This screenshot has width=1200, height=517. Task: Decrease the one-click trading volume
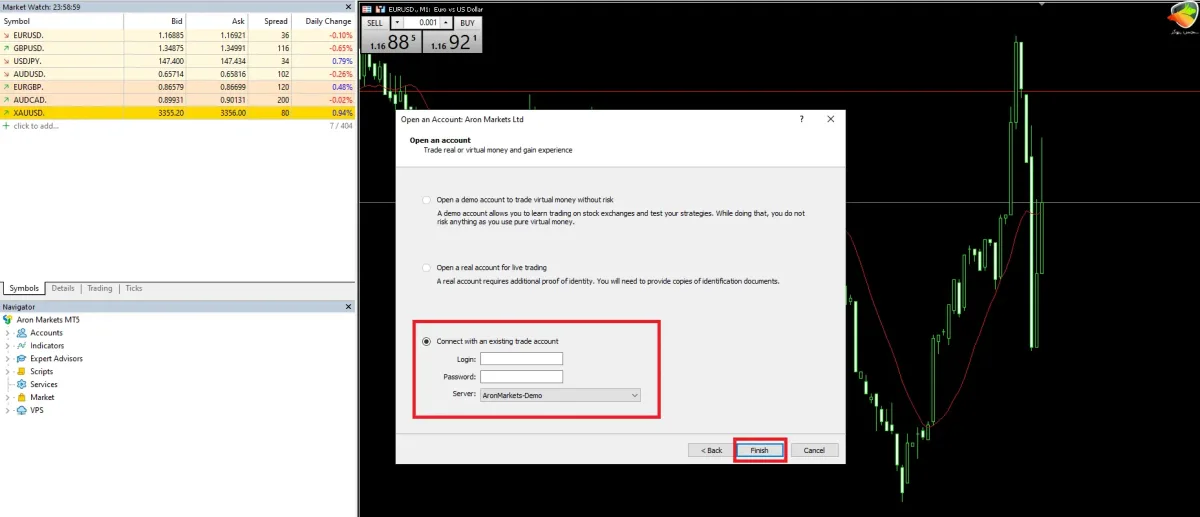tap(396, 22)
